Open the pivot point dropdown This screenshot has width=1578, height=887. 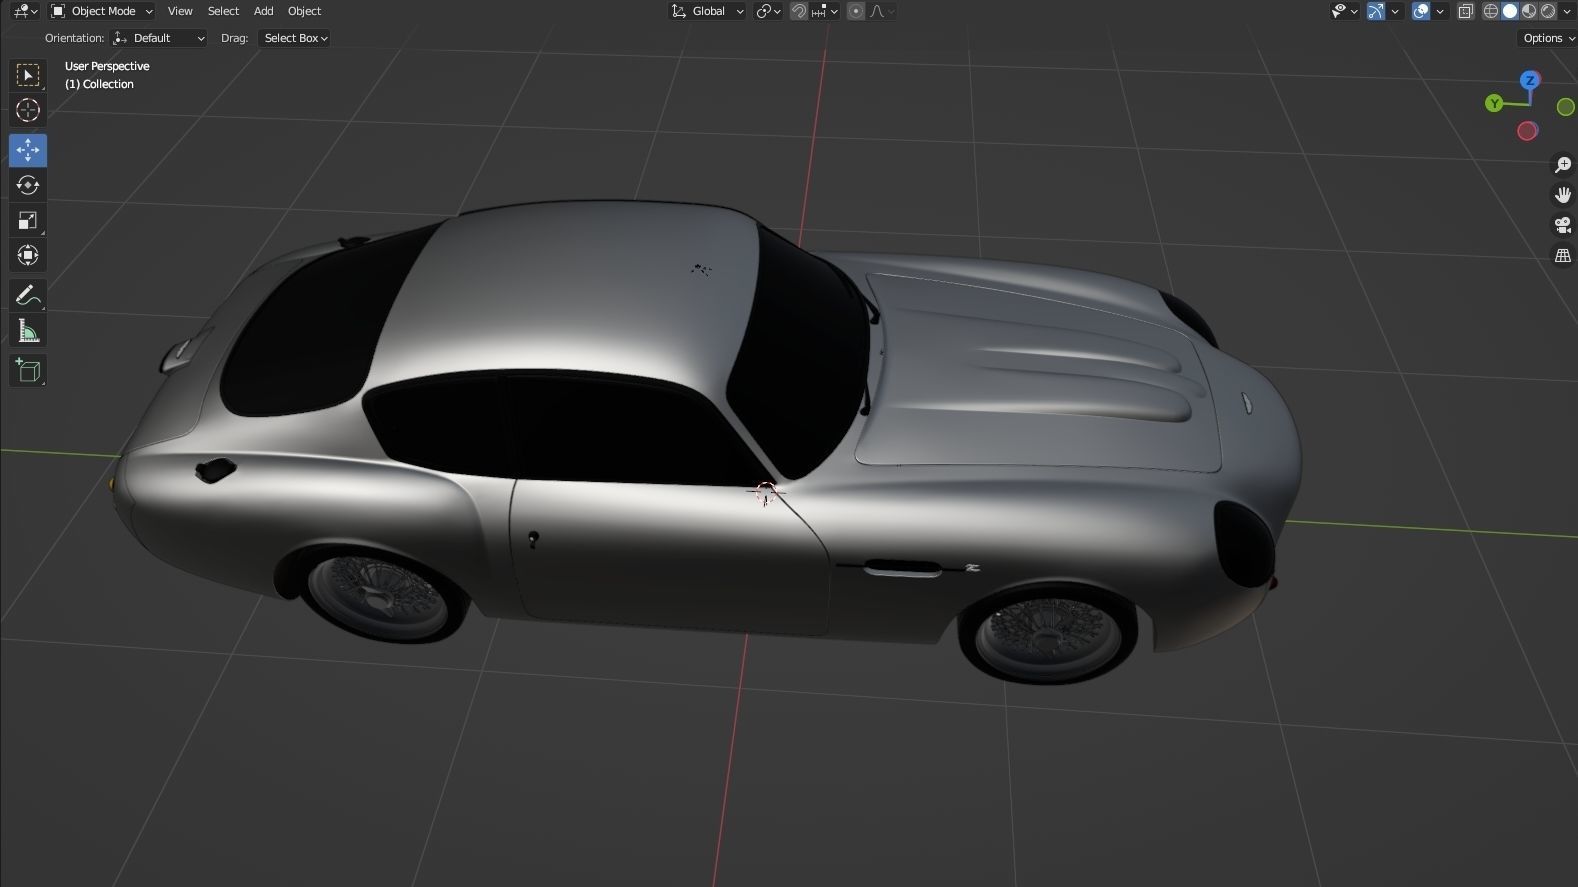(x=768, y=11)
